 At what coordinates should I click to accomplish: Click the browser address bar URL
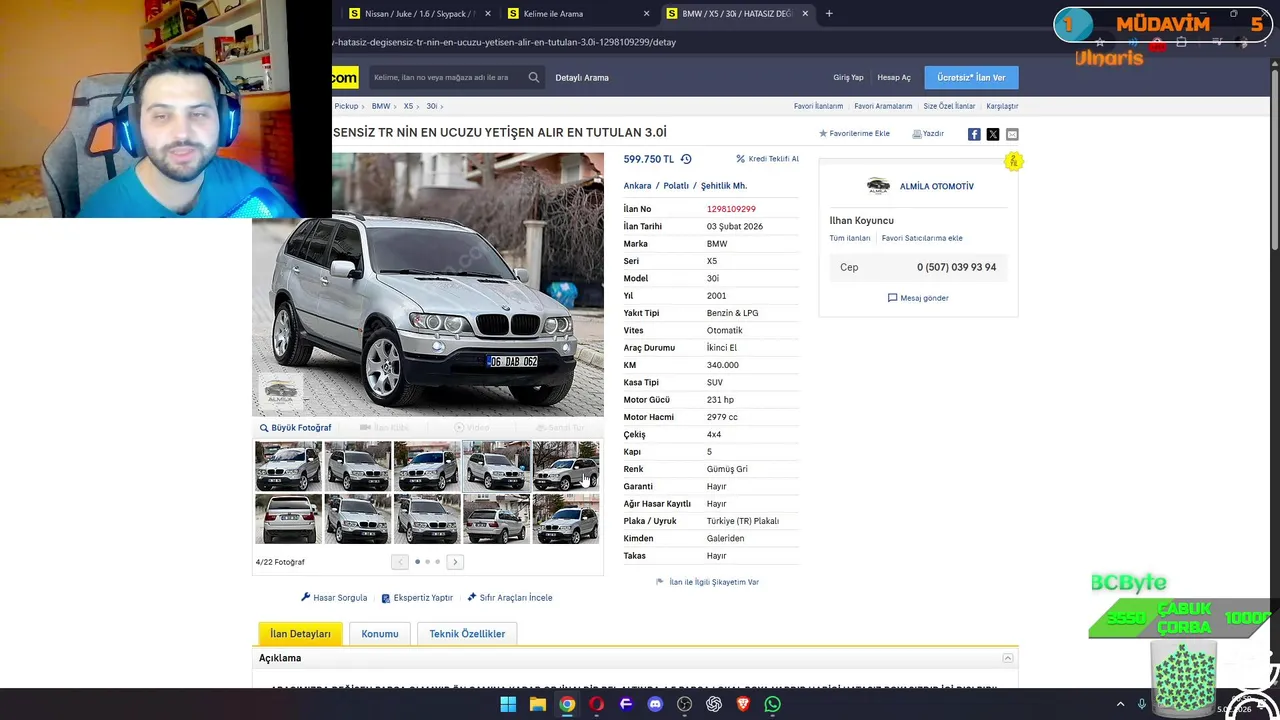(505, 42)
